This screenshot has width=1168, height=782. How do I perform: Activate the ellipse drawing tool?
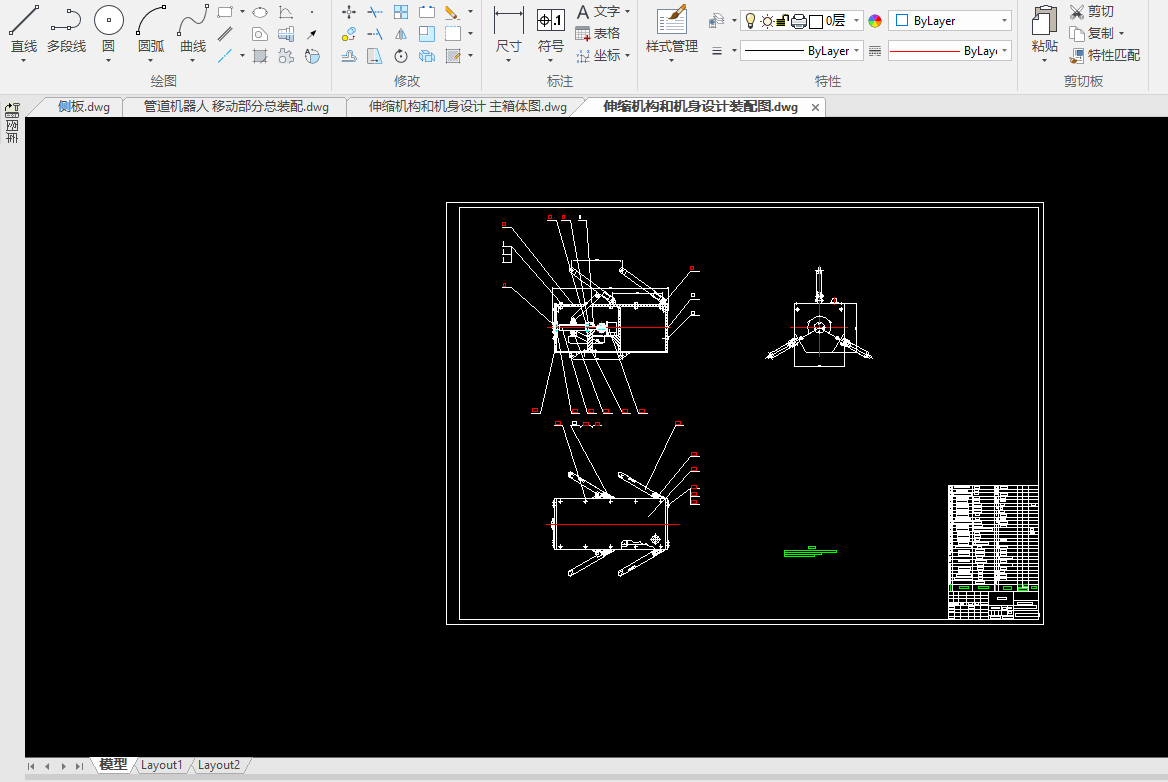coord(260,12)
